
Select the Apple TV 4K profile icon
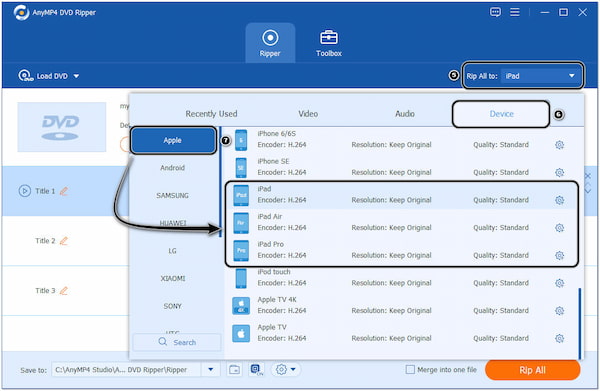[241, 306]
